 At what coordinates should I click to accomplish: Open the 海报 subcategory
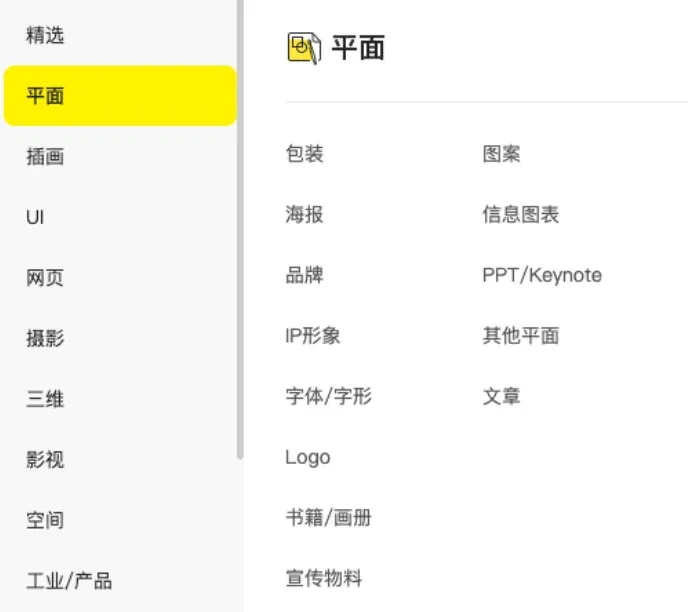pos(304,214)
